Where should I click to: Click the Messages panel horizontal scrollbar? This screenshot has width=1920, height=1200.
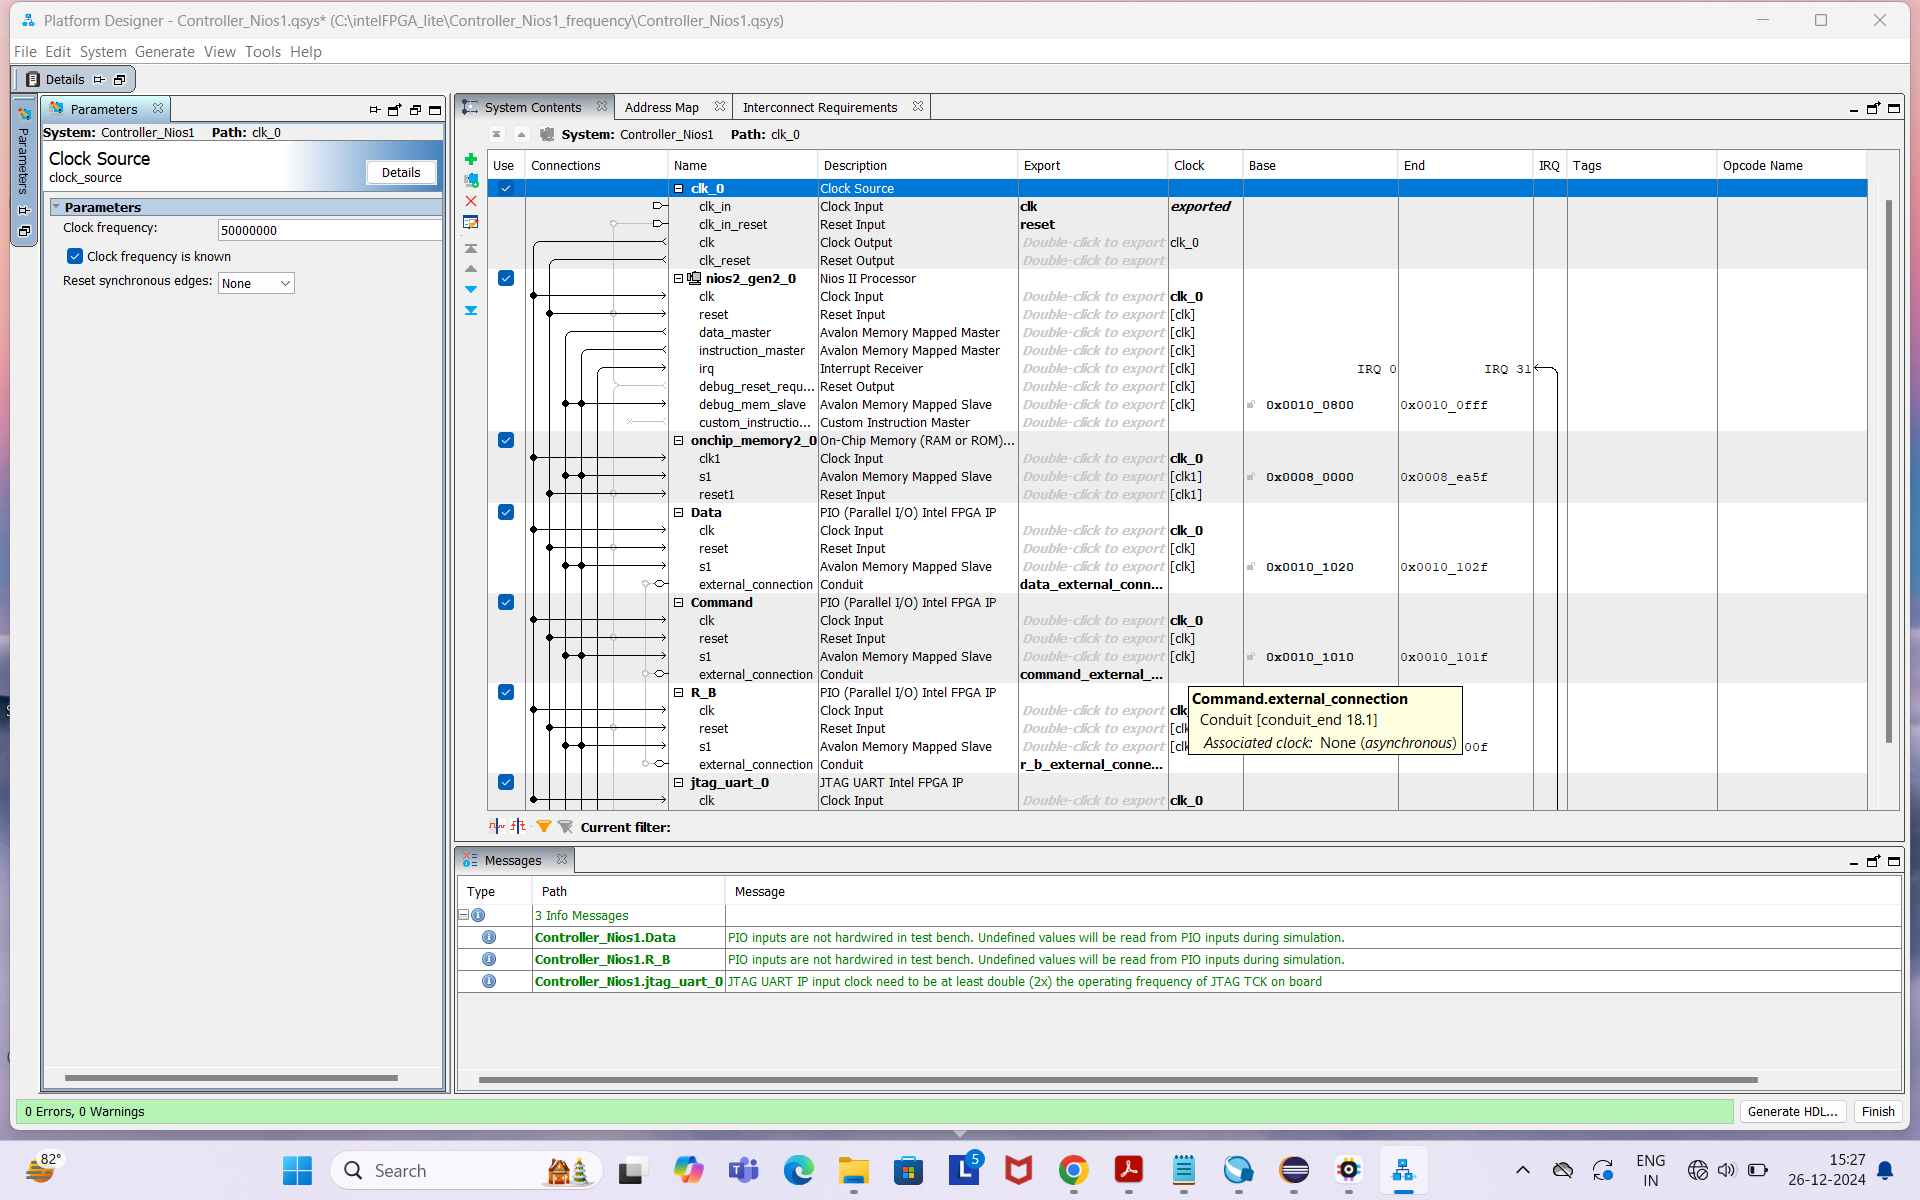(x=1118, y=1080)
